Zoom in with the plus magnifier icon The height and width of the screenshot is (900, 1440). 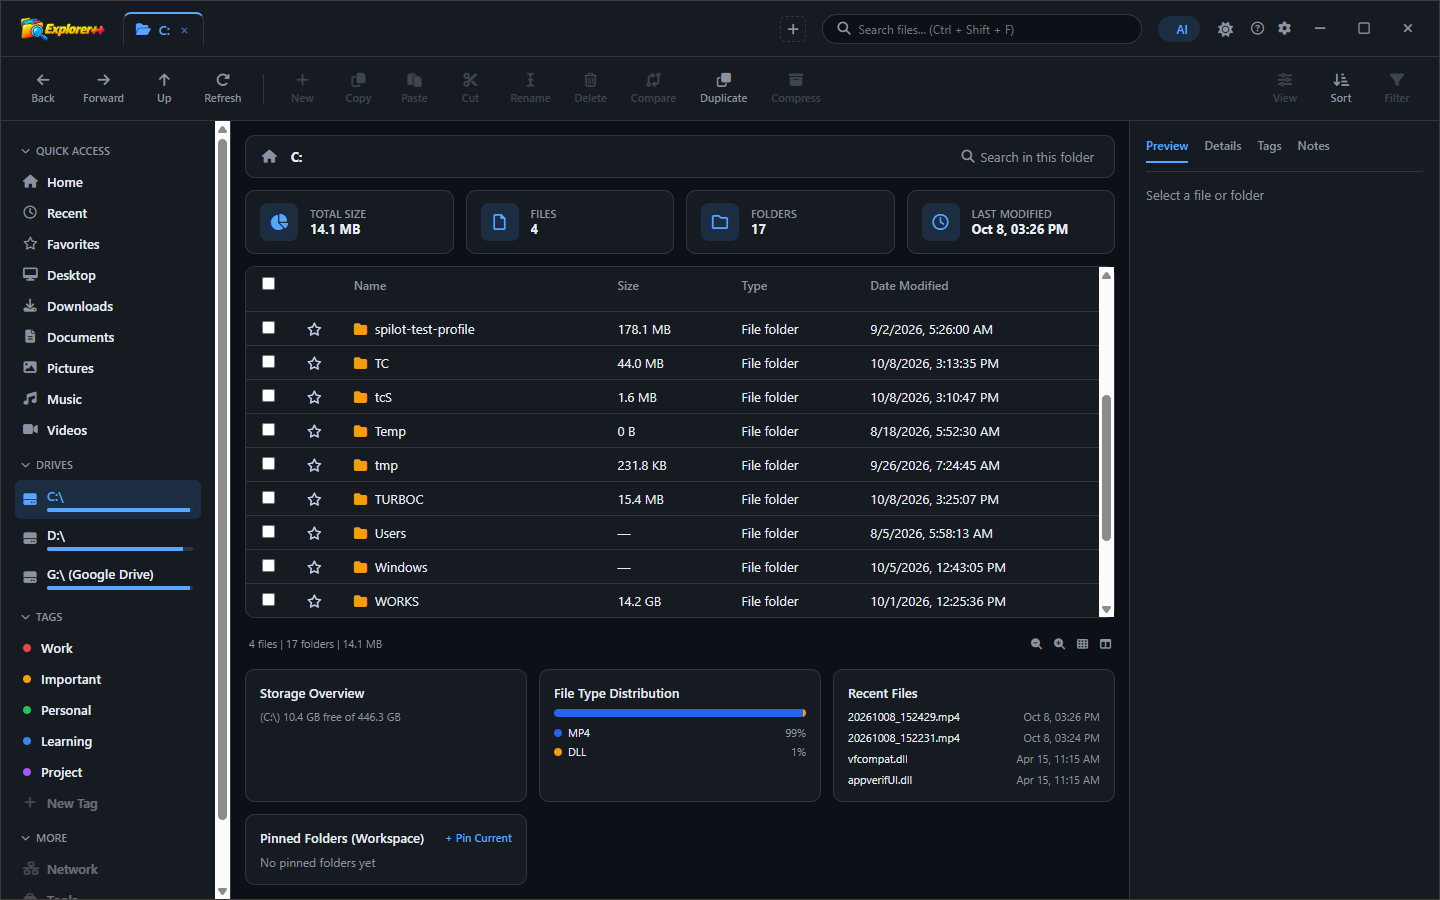pos(1059,644)
